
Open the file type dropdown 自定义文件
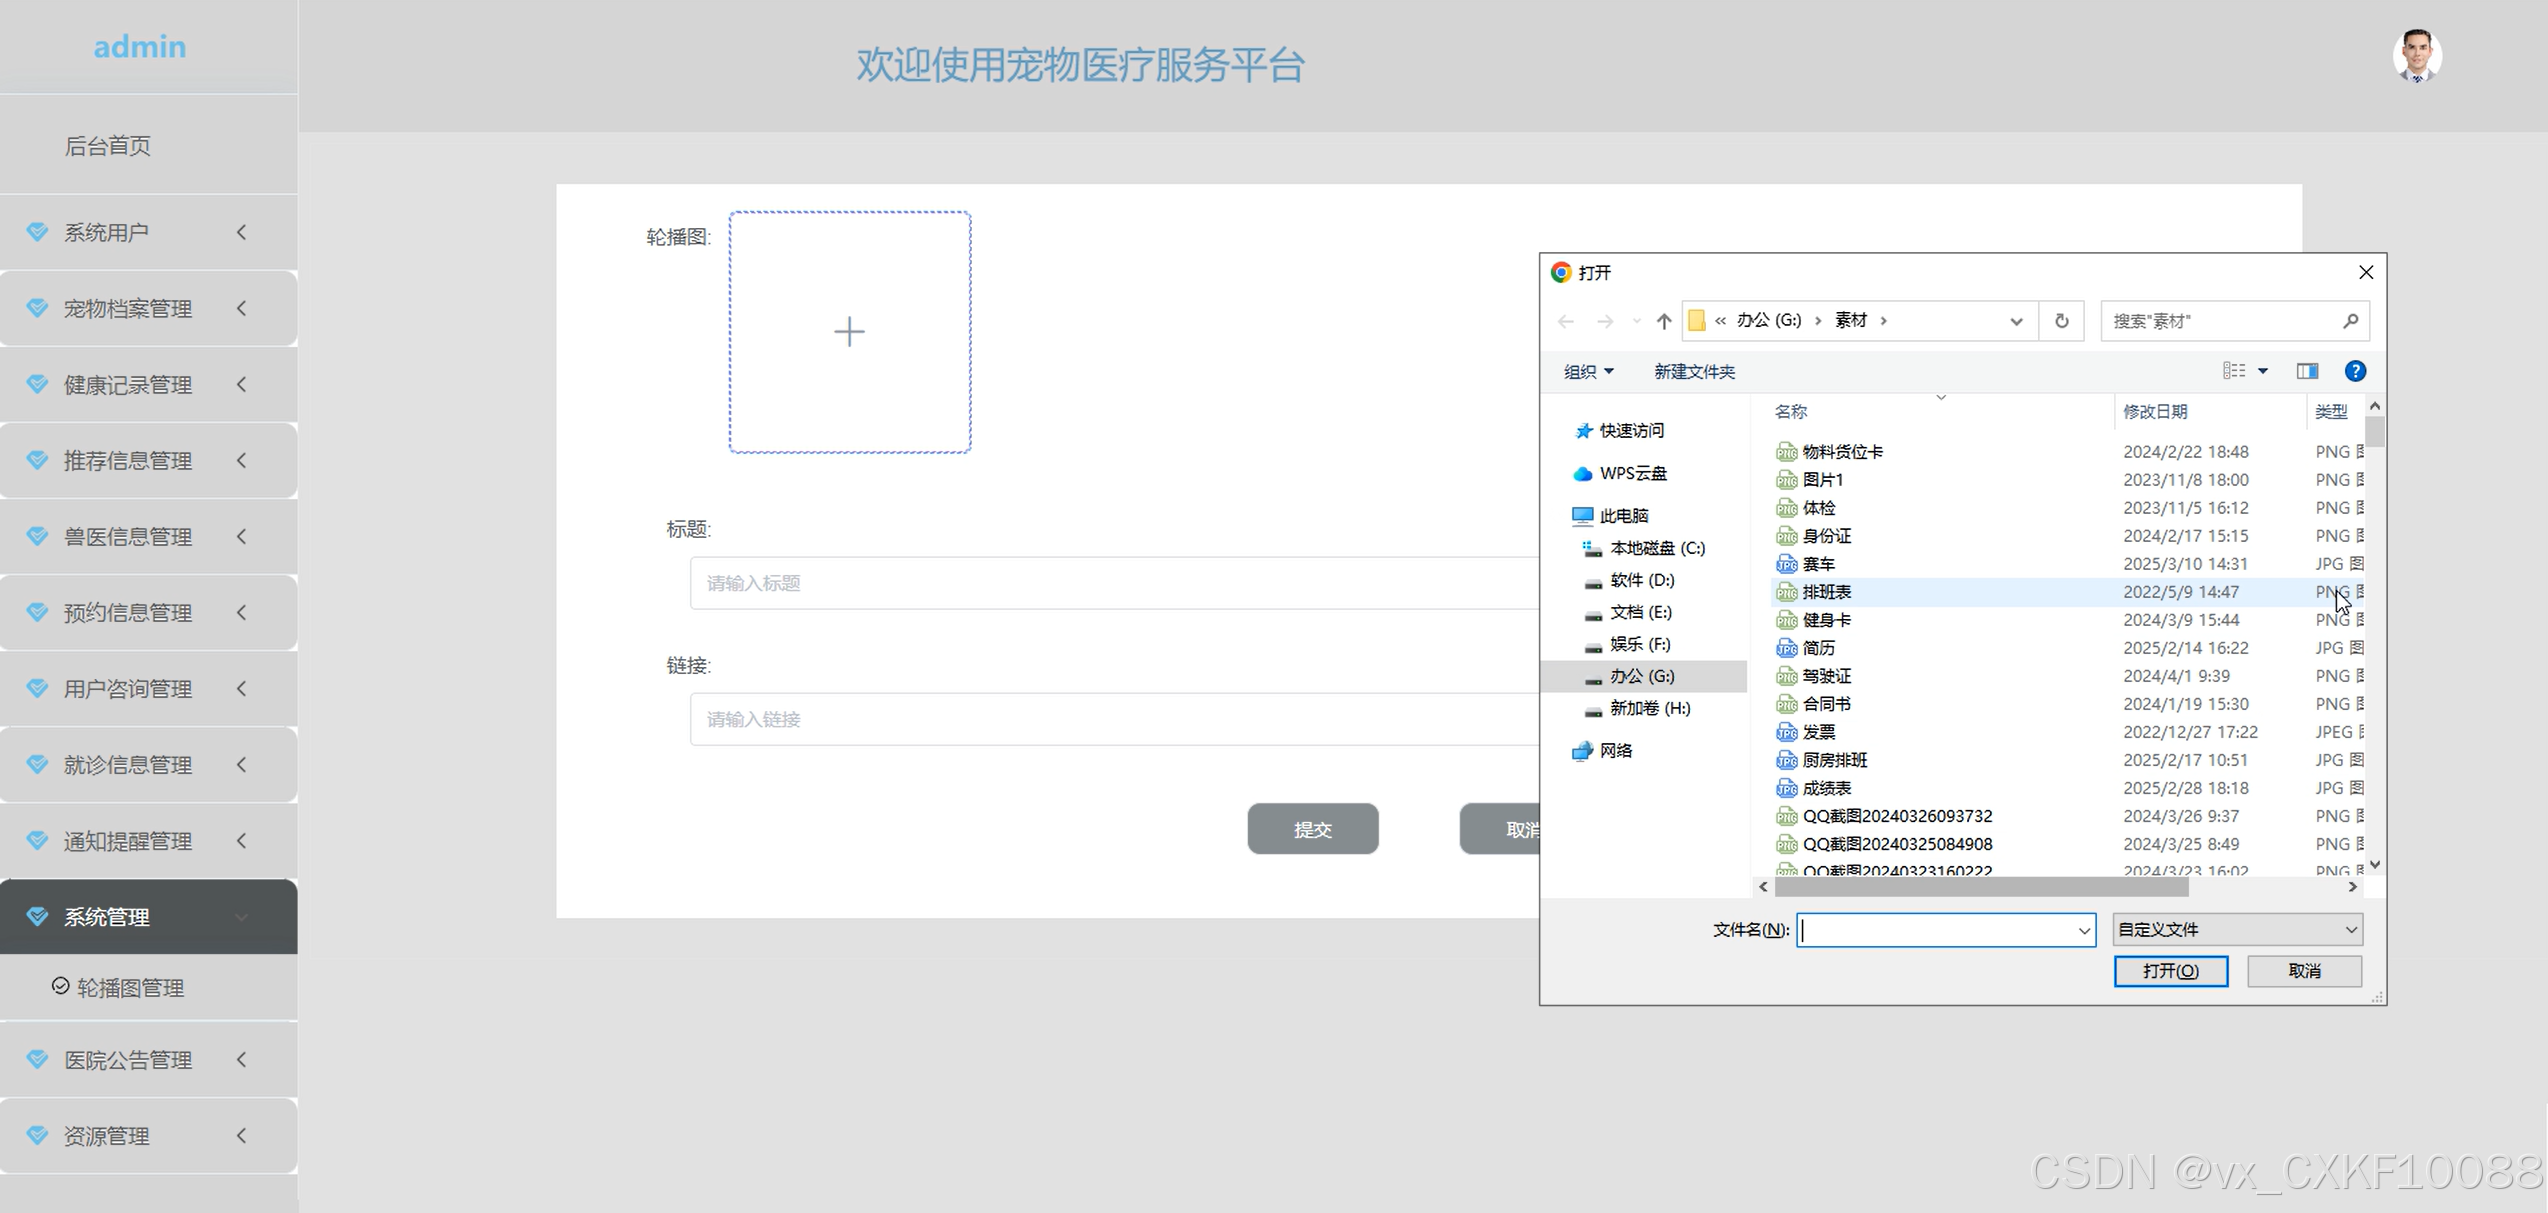point(2237,930)
